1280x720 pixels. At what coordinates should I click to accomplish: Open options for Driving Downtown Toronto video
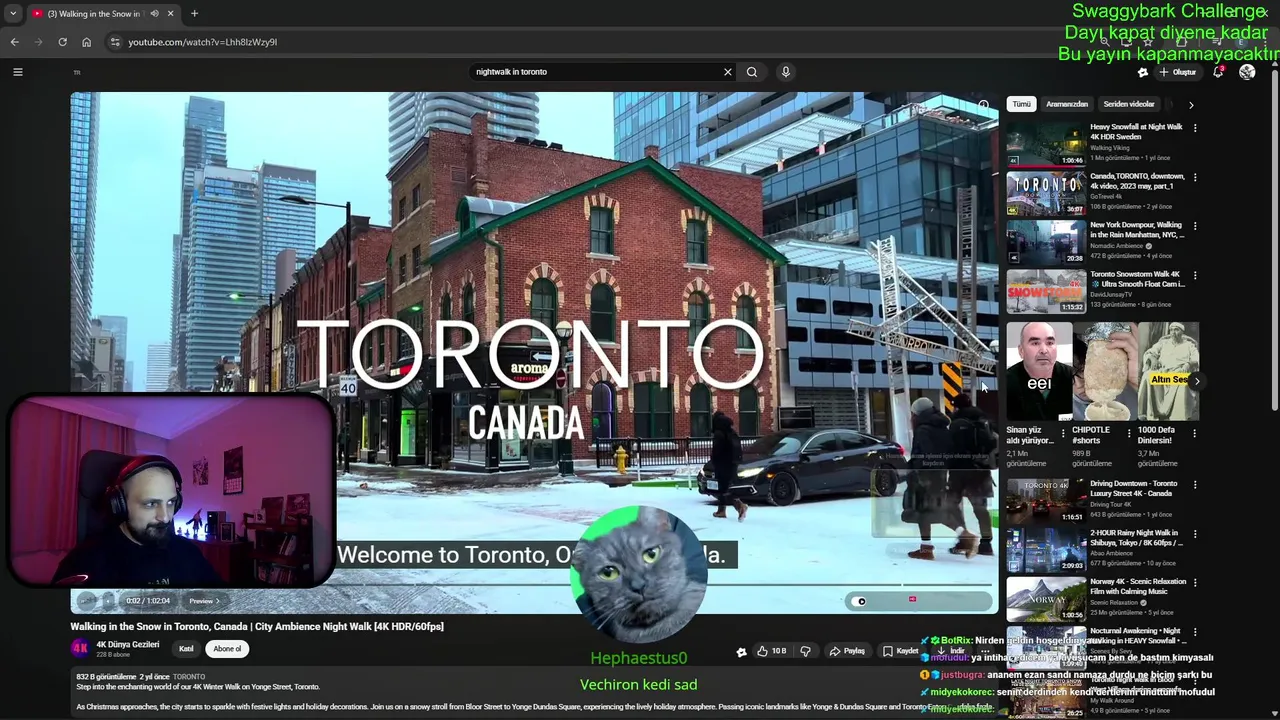[x=1194, y=485]
